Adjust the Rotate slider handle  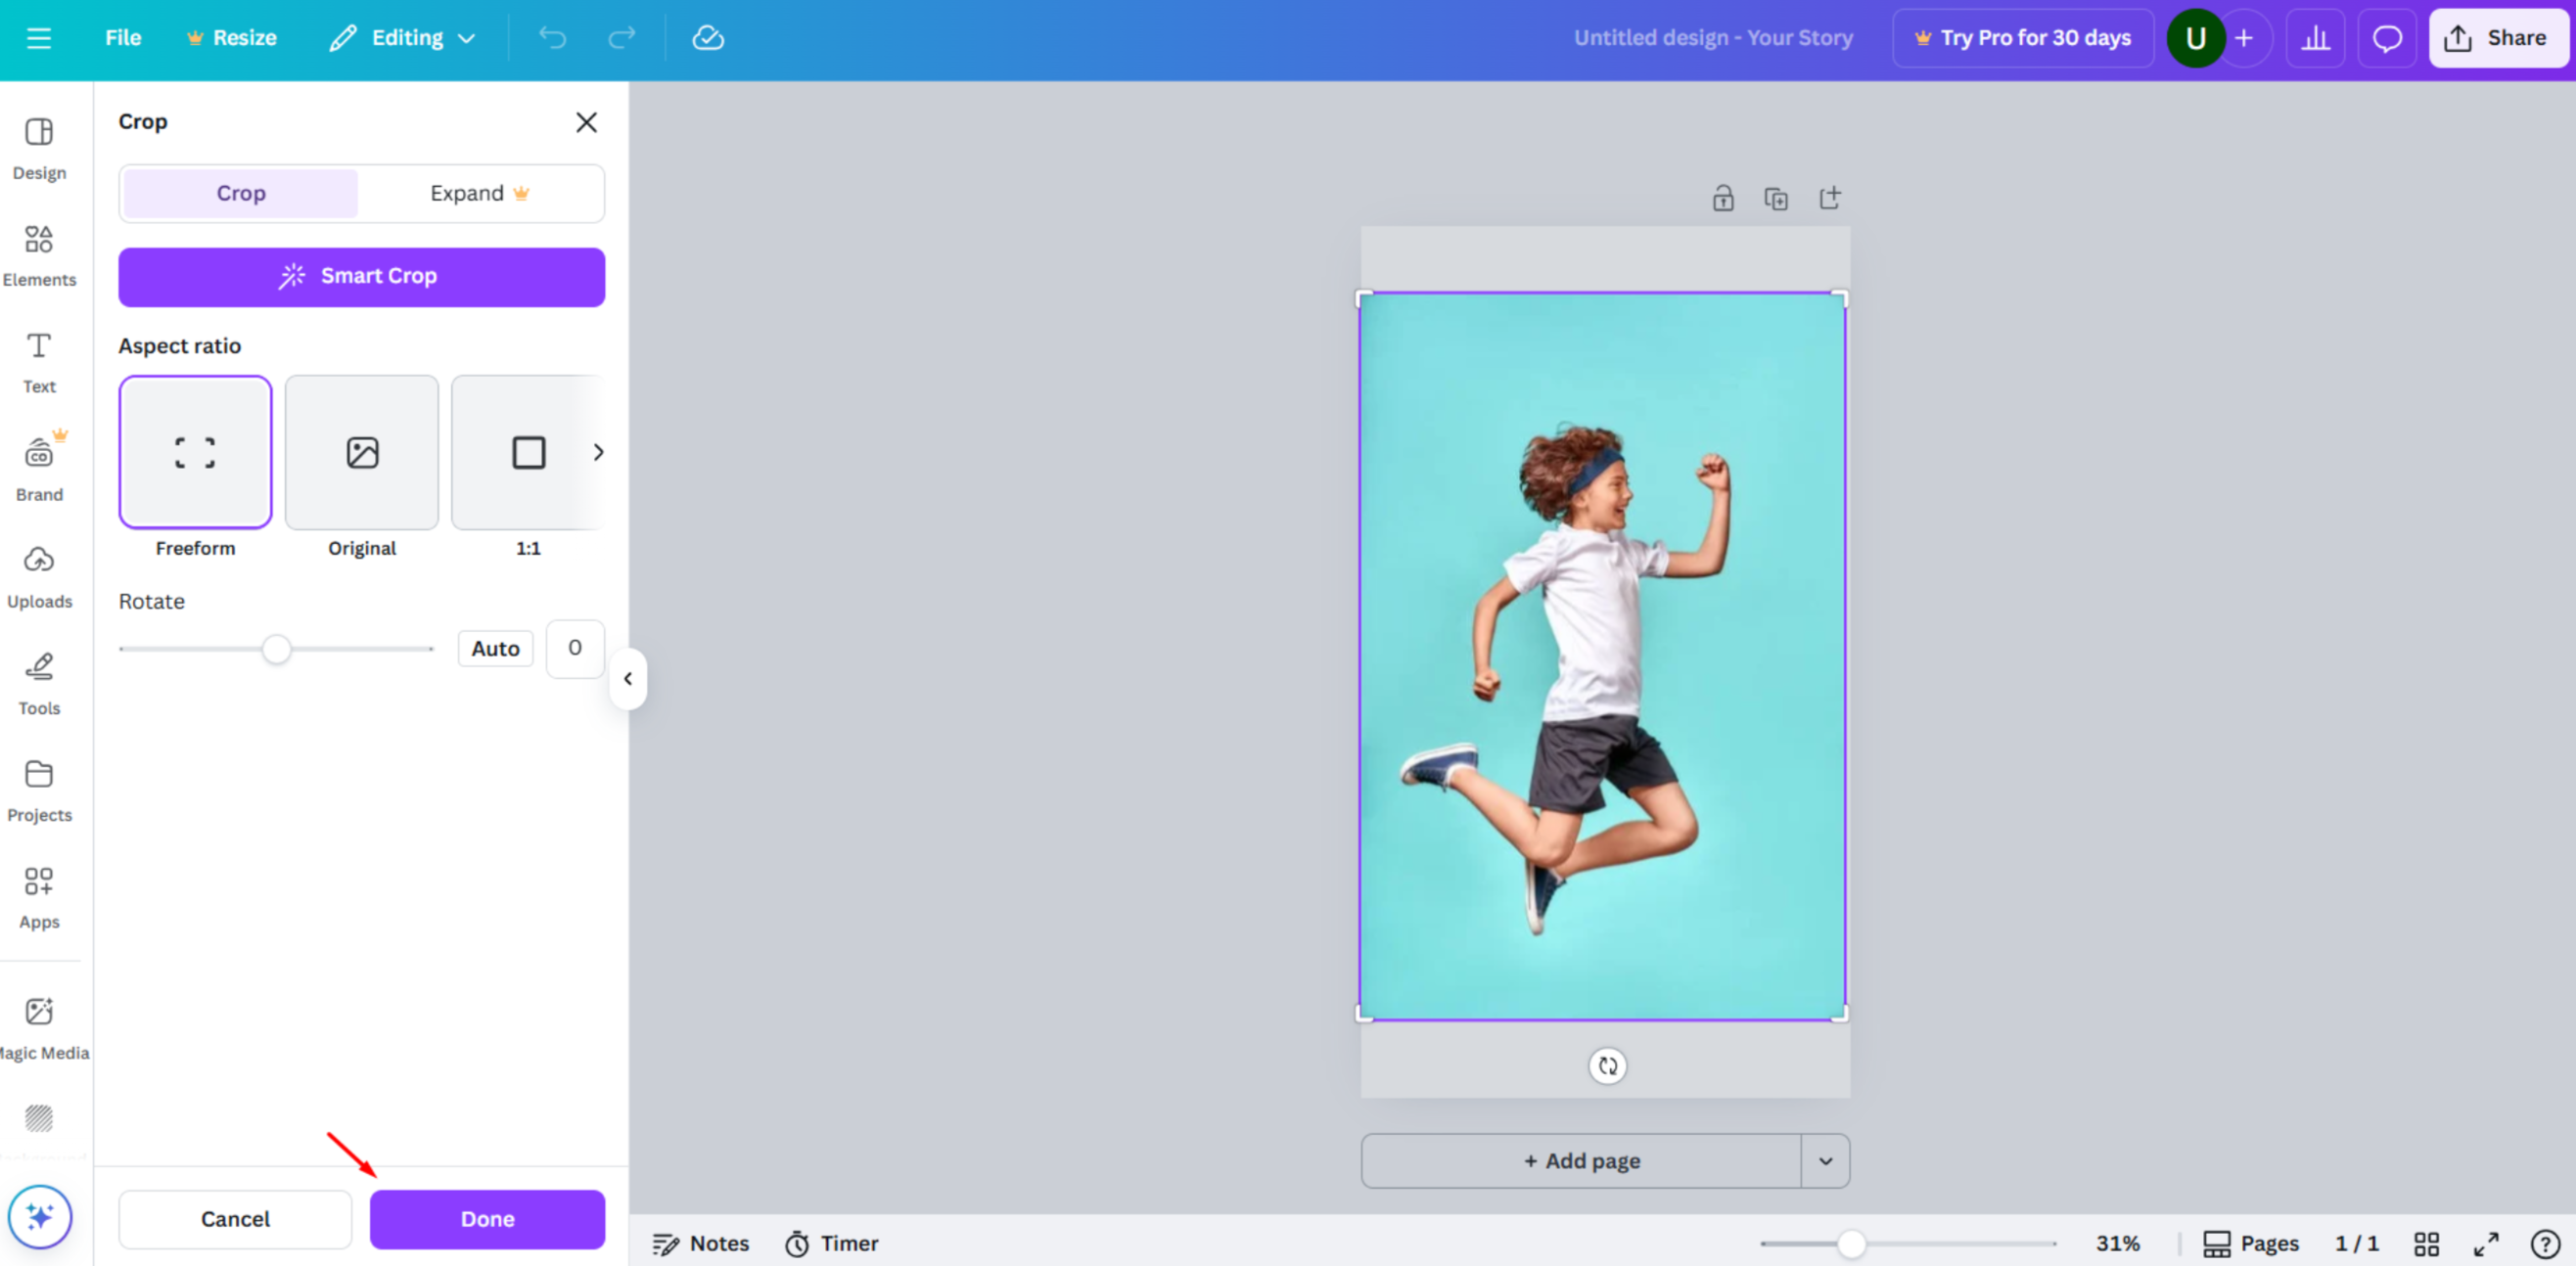(277, 649)
